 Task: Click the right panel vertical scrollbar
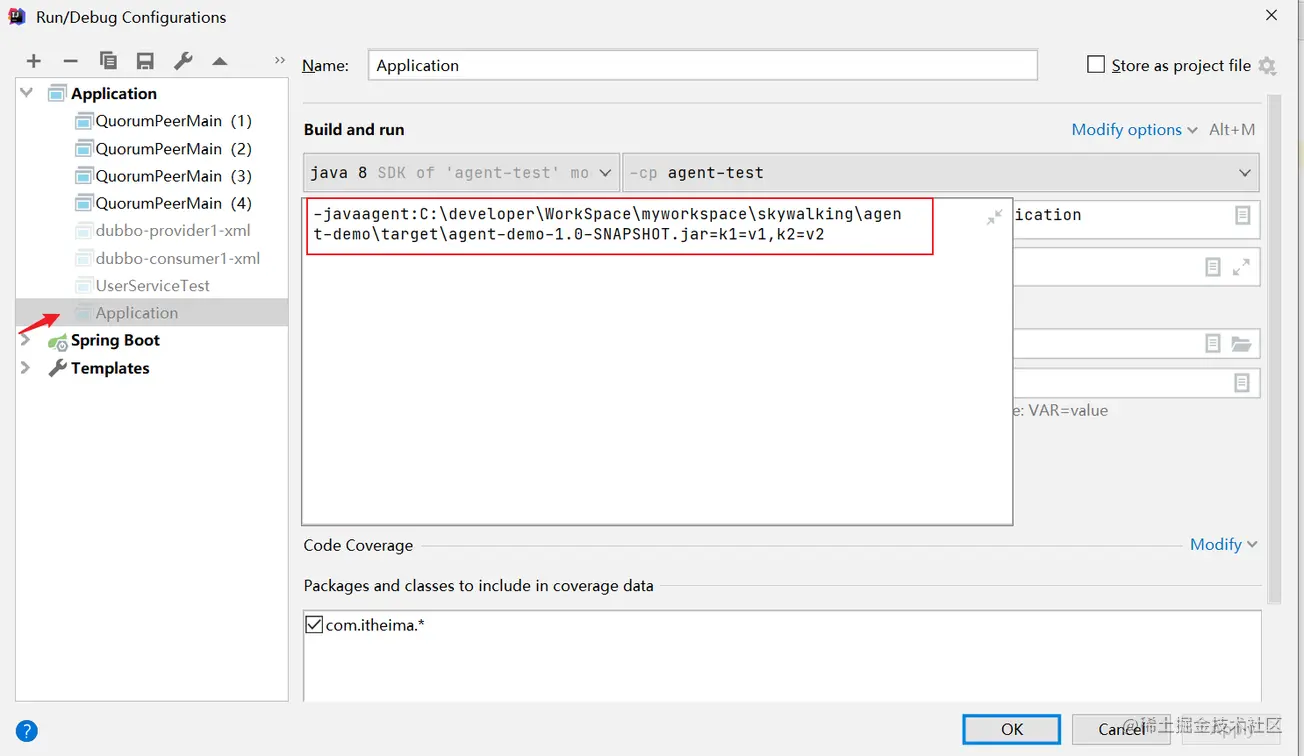pos(1273,350)
